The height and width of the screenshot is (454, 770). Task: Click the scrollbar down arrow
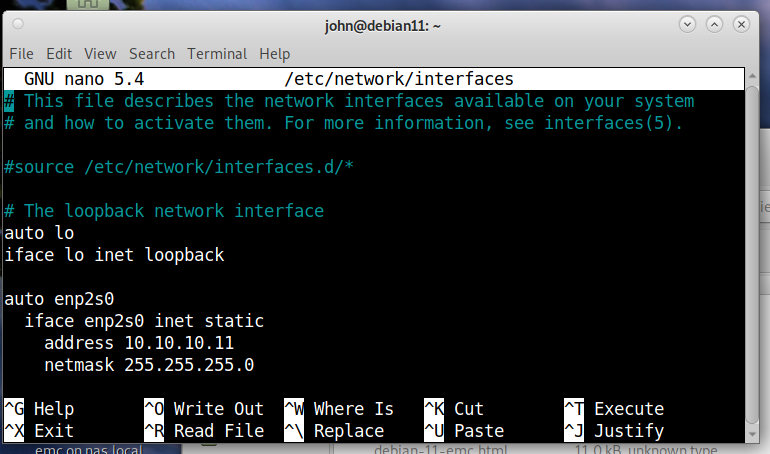pos(752,434)
